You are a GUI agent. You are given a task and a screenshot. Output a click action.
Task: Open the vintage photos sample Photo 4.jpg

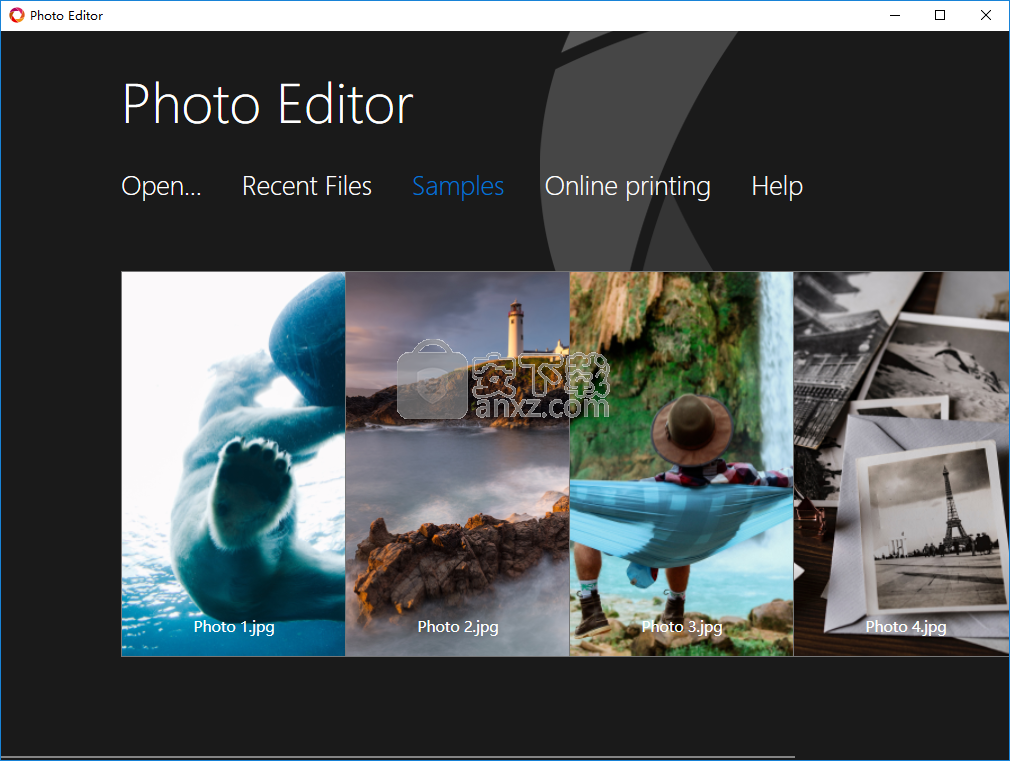(x=902, y=464)
